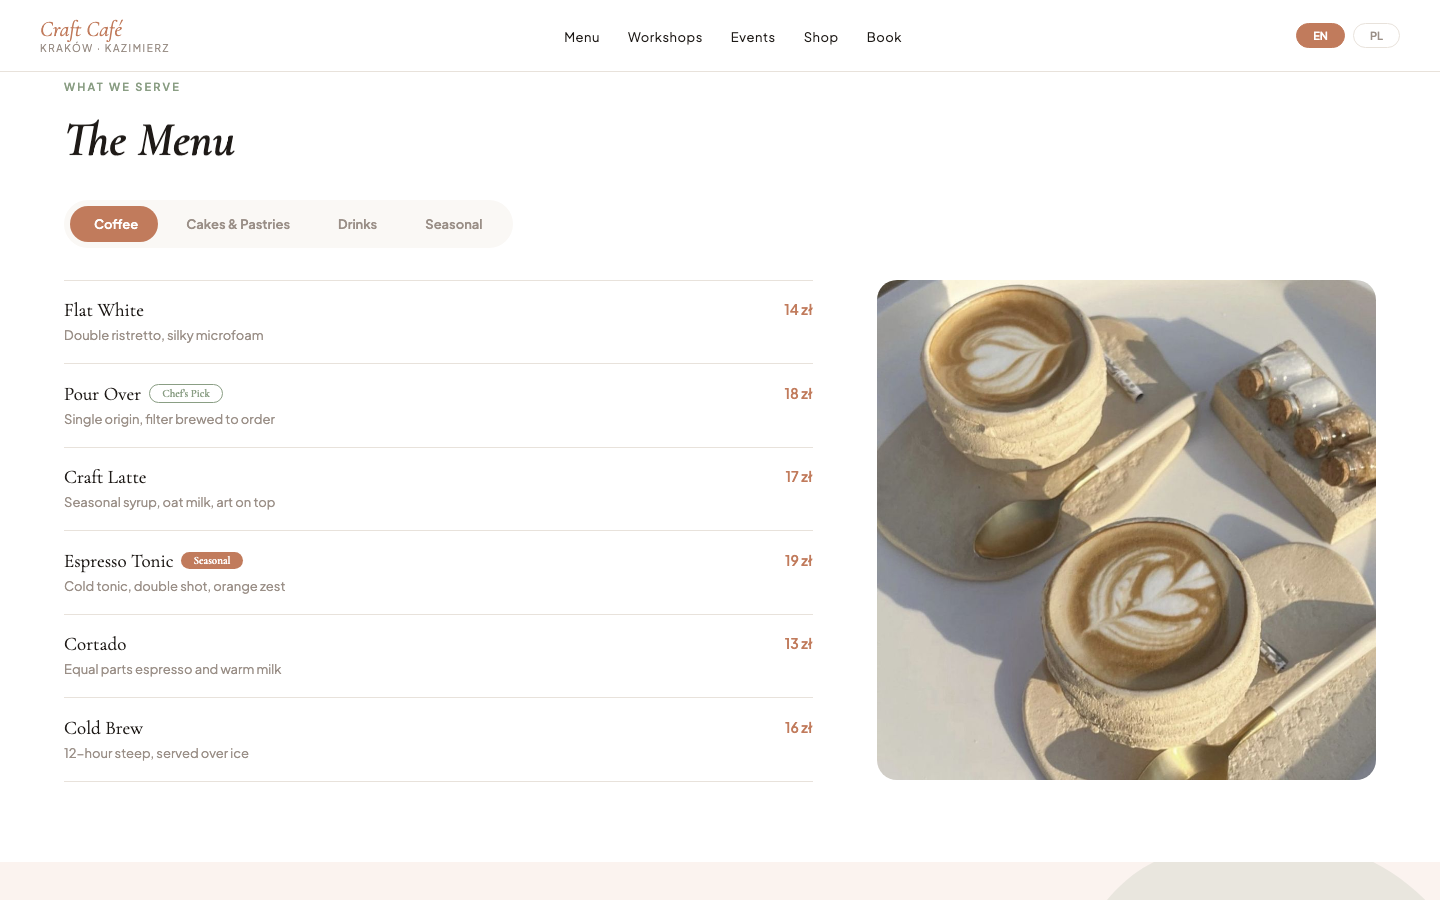The width and height of the screenshot is (1440, 900).
Task: View the Seasonal menu category
Action: click(x=453, y=224)
